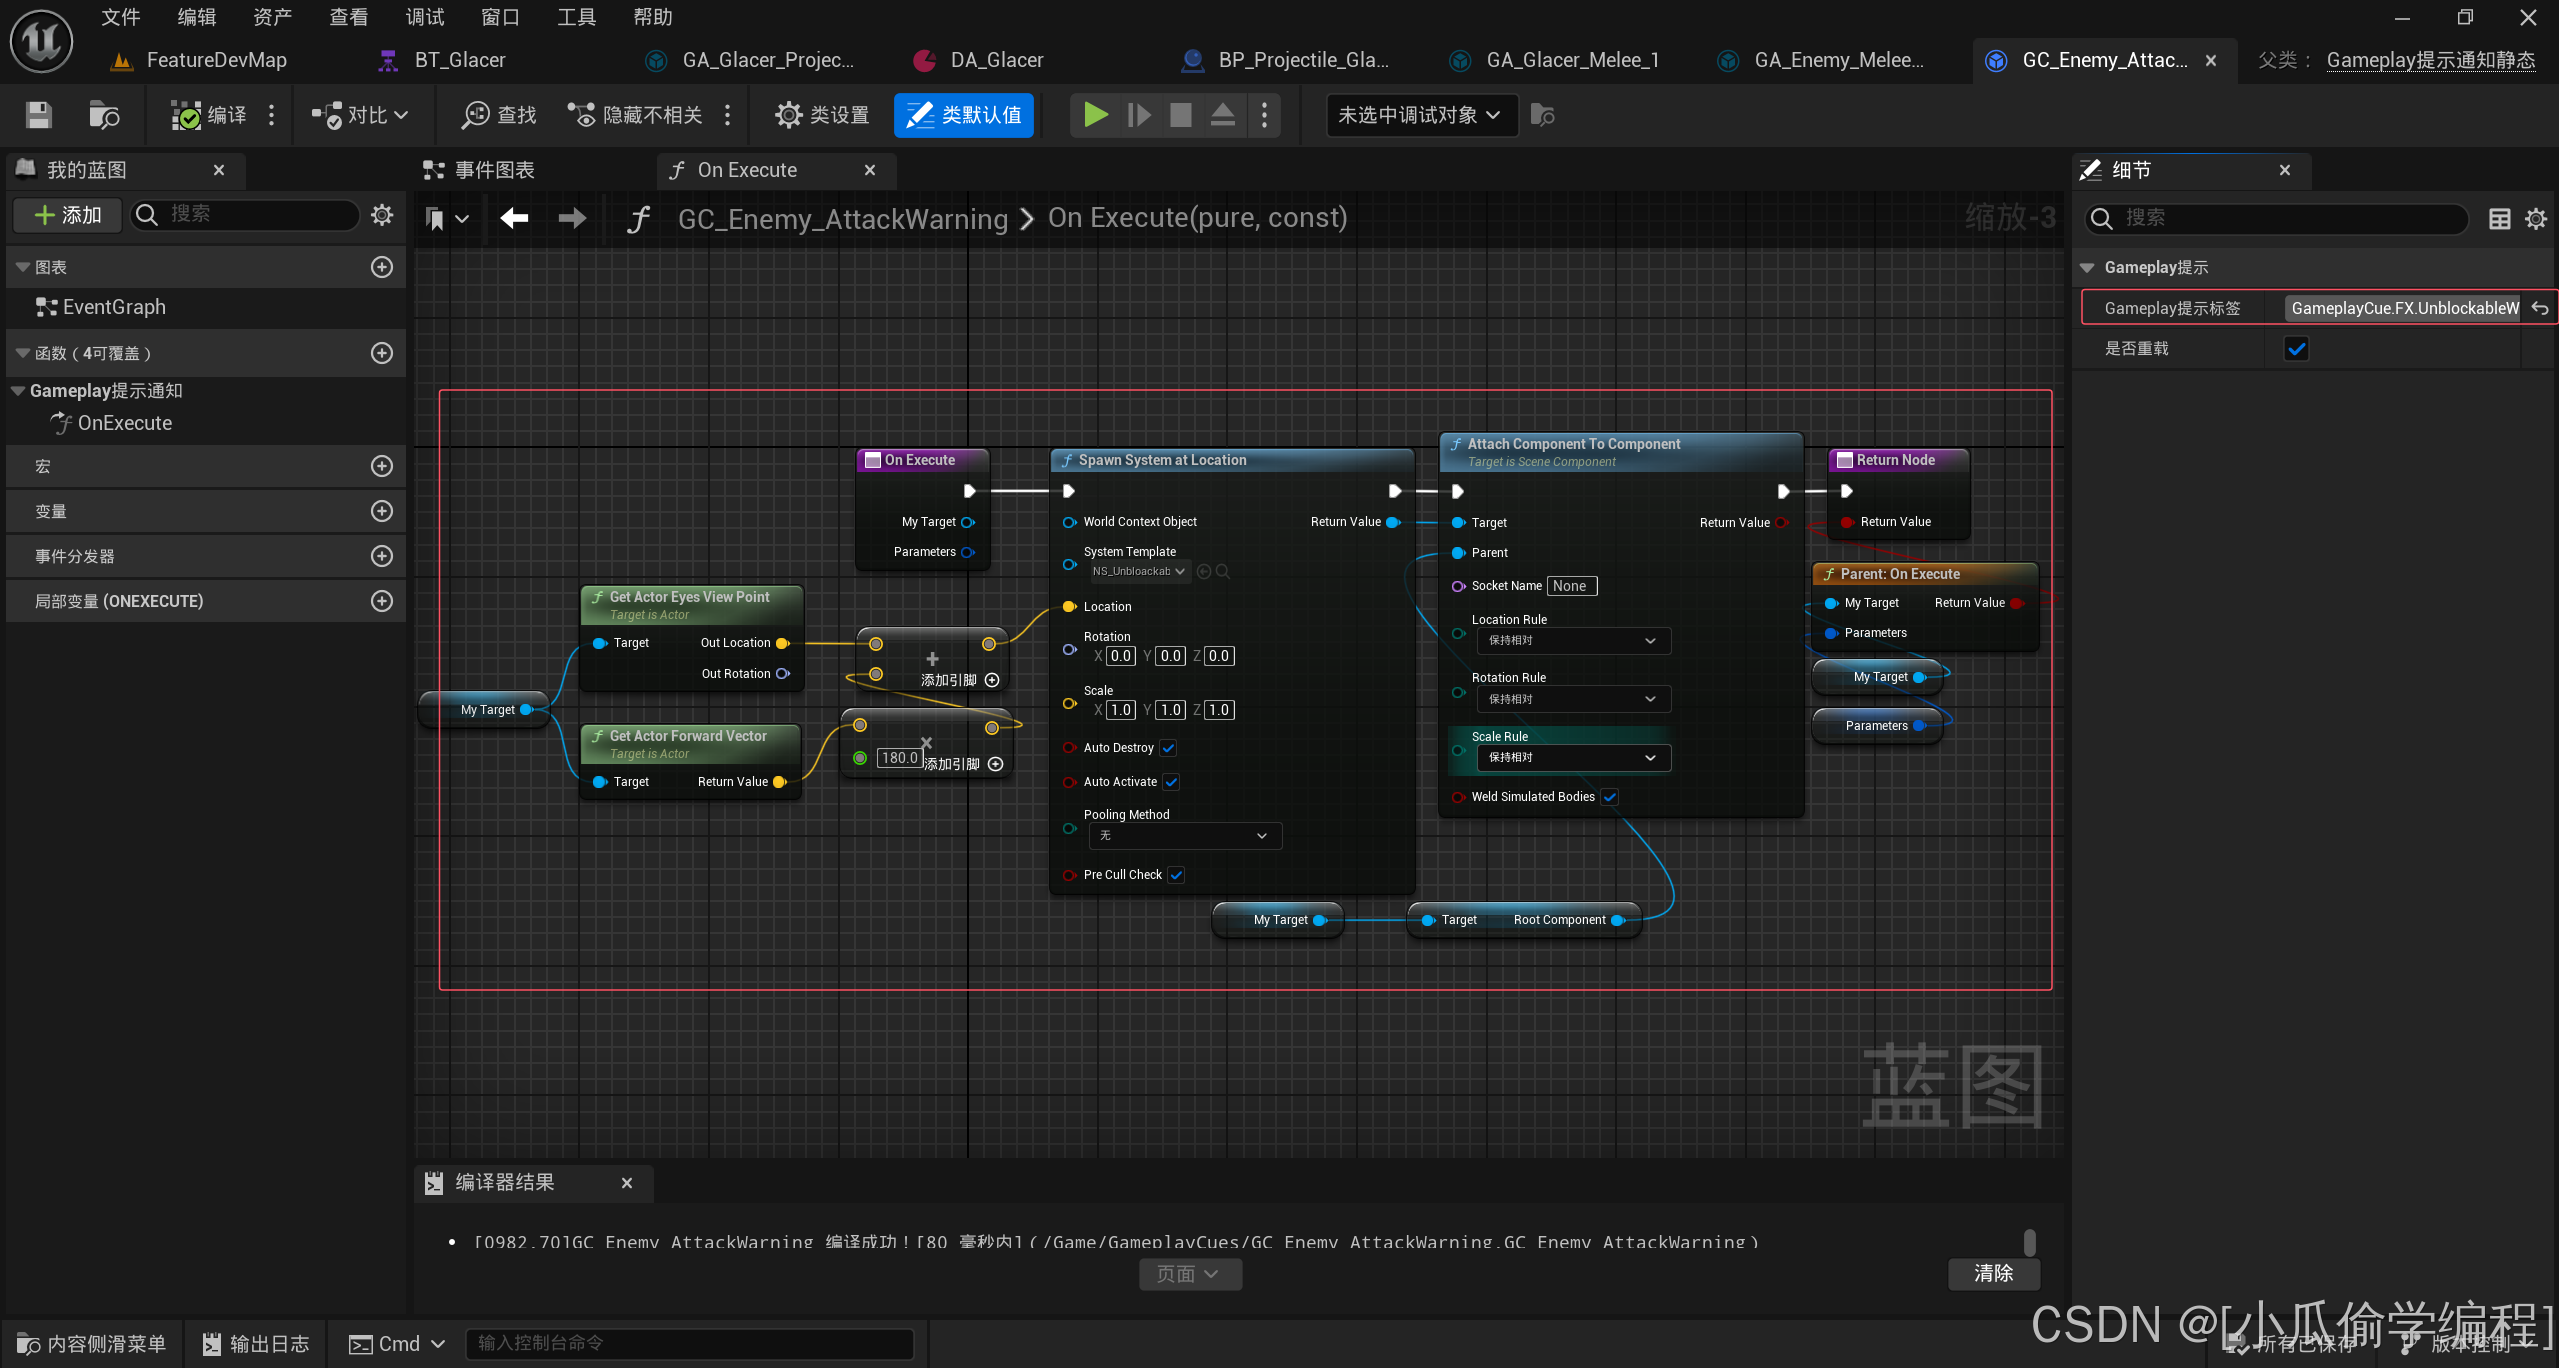Click add new function plus icon

click(x=381, y=353)
